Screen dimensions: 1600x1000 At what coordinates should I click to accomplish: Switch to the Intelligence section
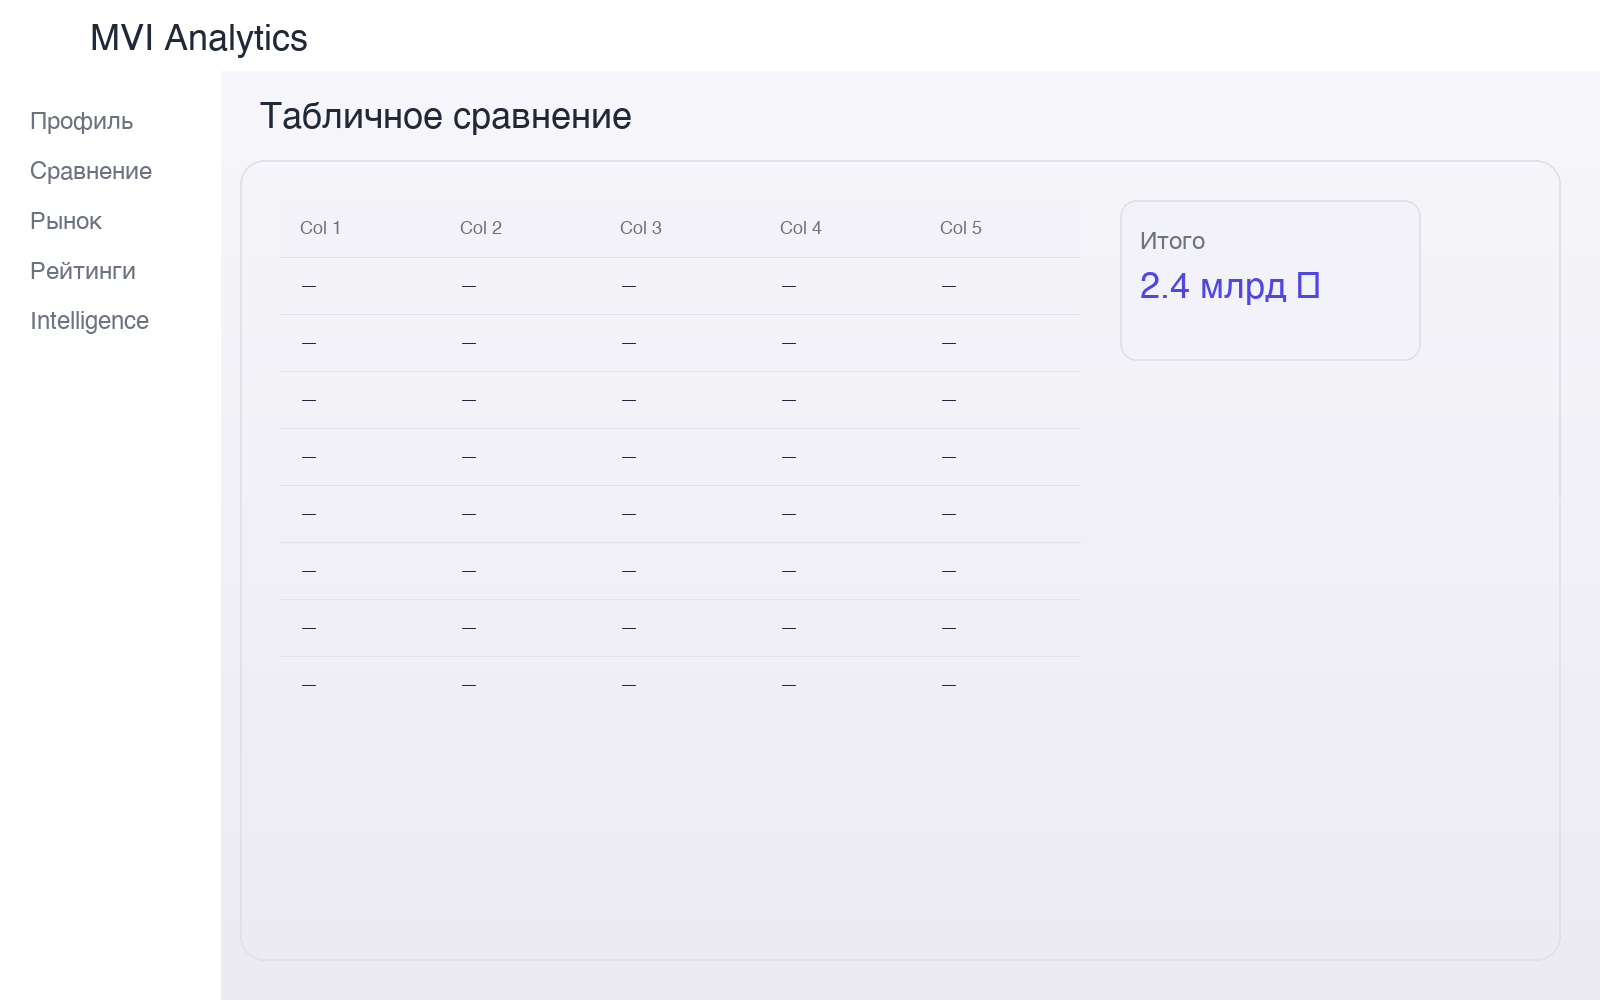(89, 321)
